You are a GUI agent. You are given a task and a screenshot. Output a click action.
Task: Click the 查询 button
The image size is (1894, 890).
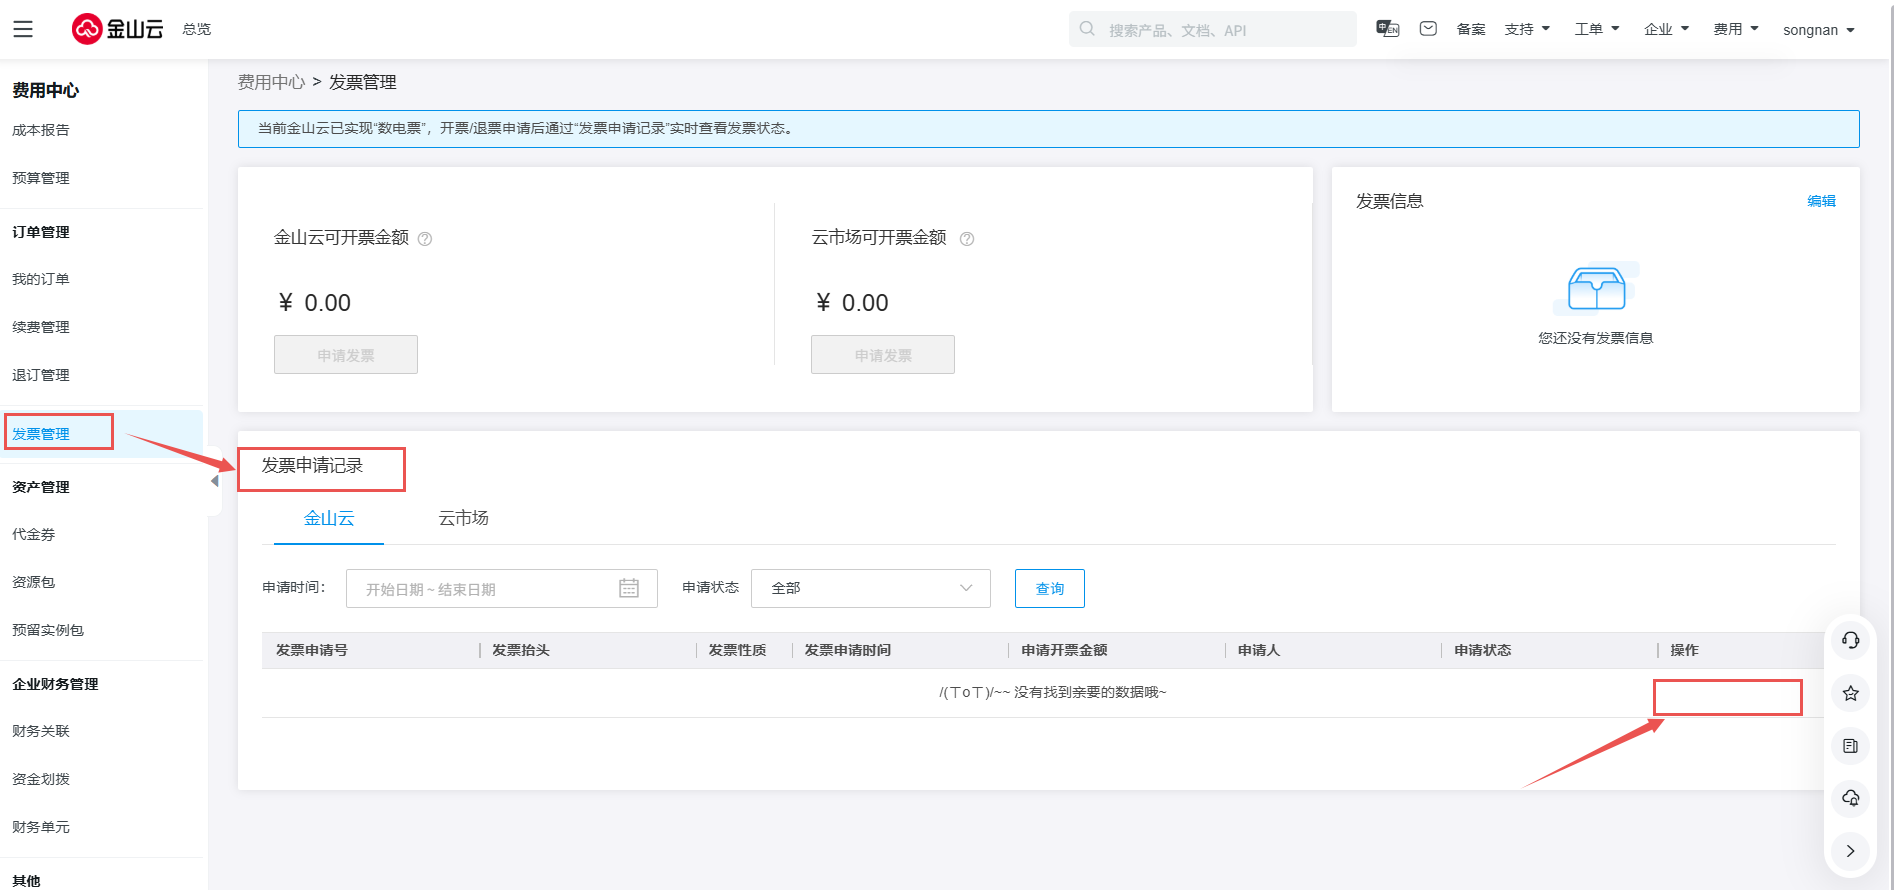tap(1049, 588)
